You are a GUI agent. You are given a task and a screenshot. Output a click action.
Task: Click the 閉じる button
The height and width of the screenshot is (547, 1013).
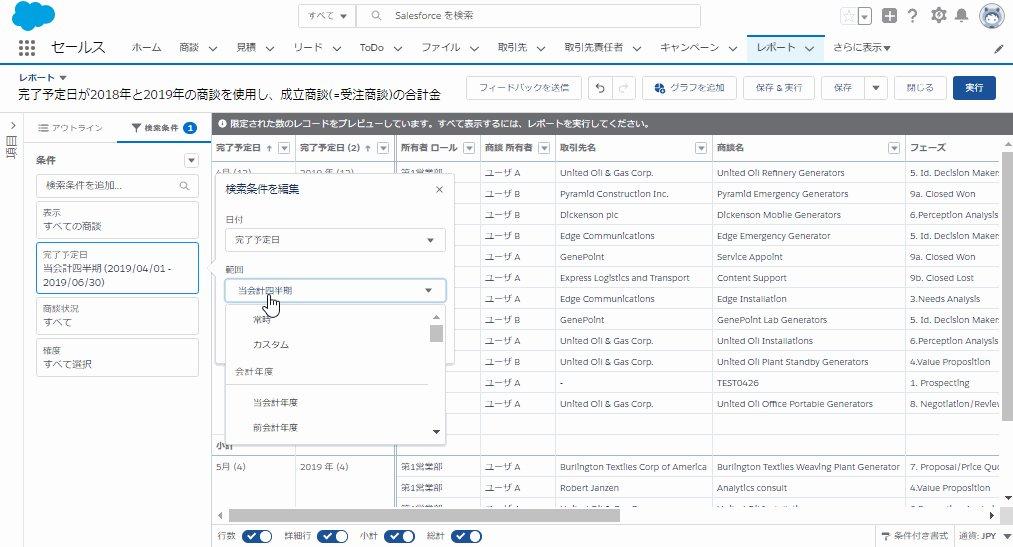[x=920, y=88]
